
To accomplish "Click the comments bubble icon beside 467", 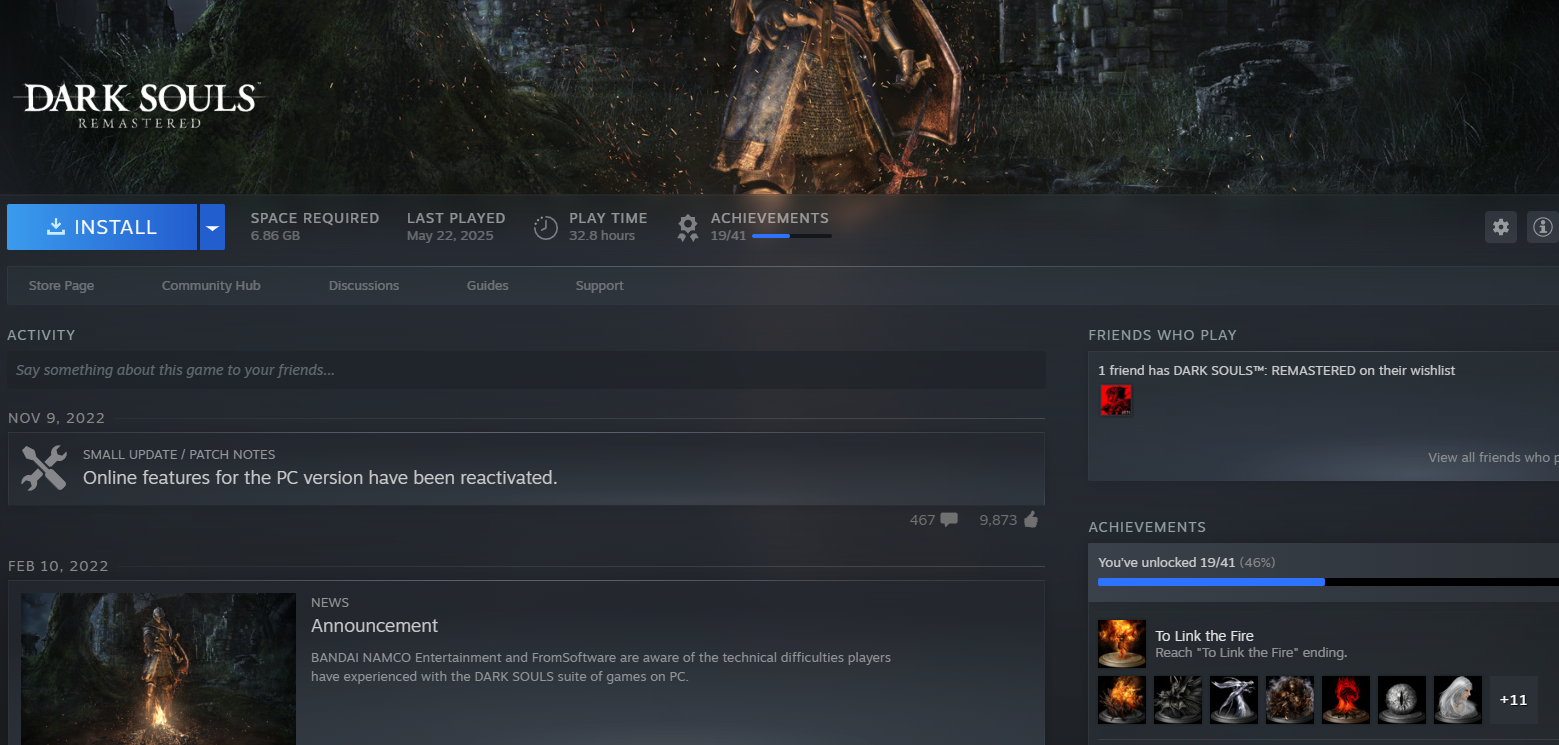I will pos(949,520).
